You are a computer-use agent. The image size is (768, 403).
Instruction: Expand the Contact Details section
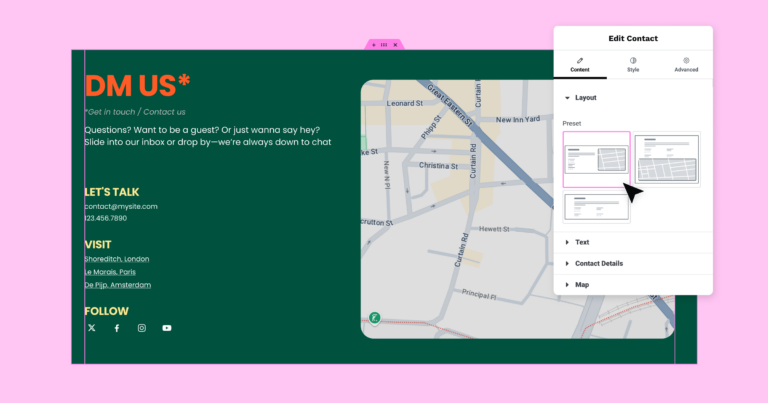pyautogui.click(x=598, y=263)
